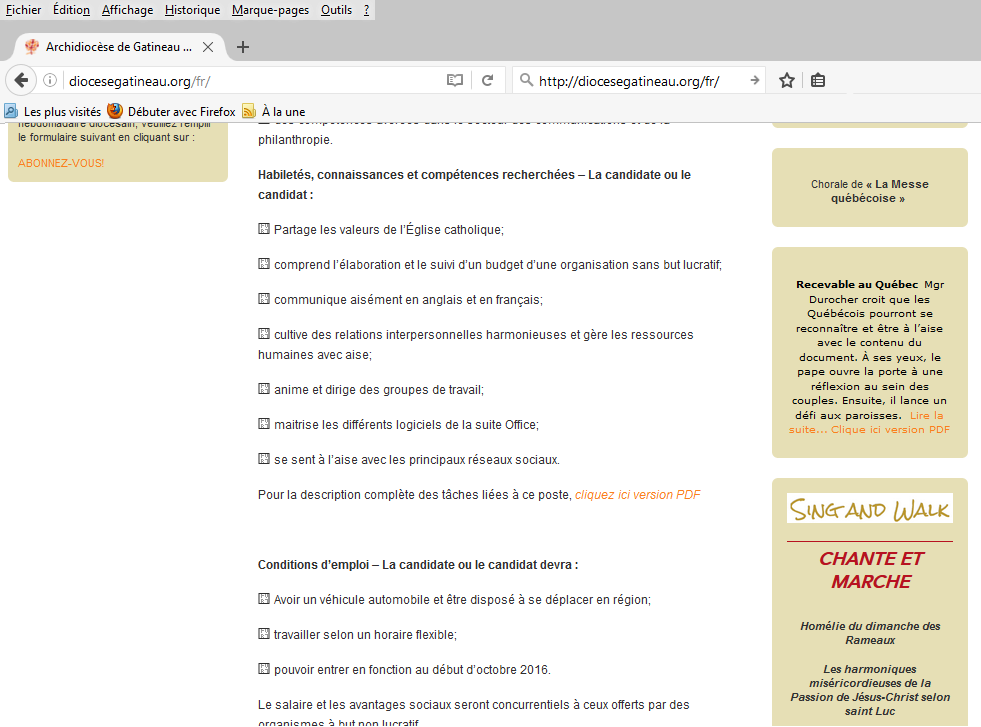The height and width of the screenshot is (727, 981).
Task: Click the search box with diocesegatineau URL
Action: click(x=639, y=81)
